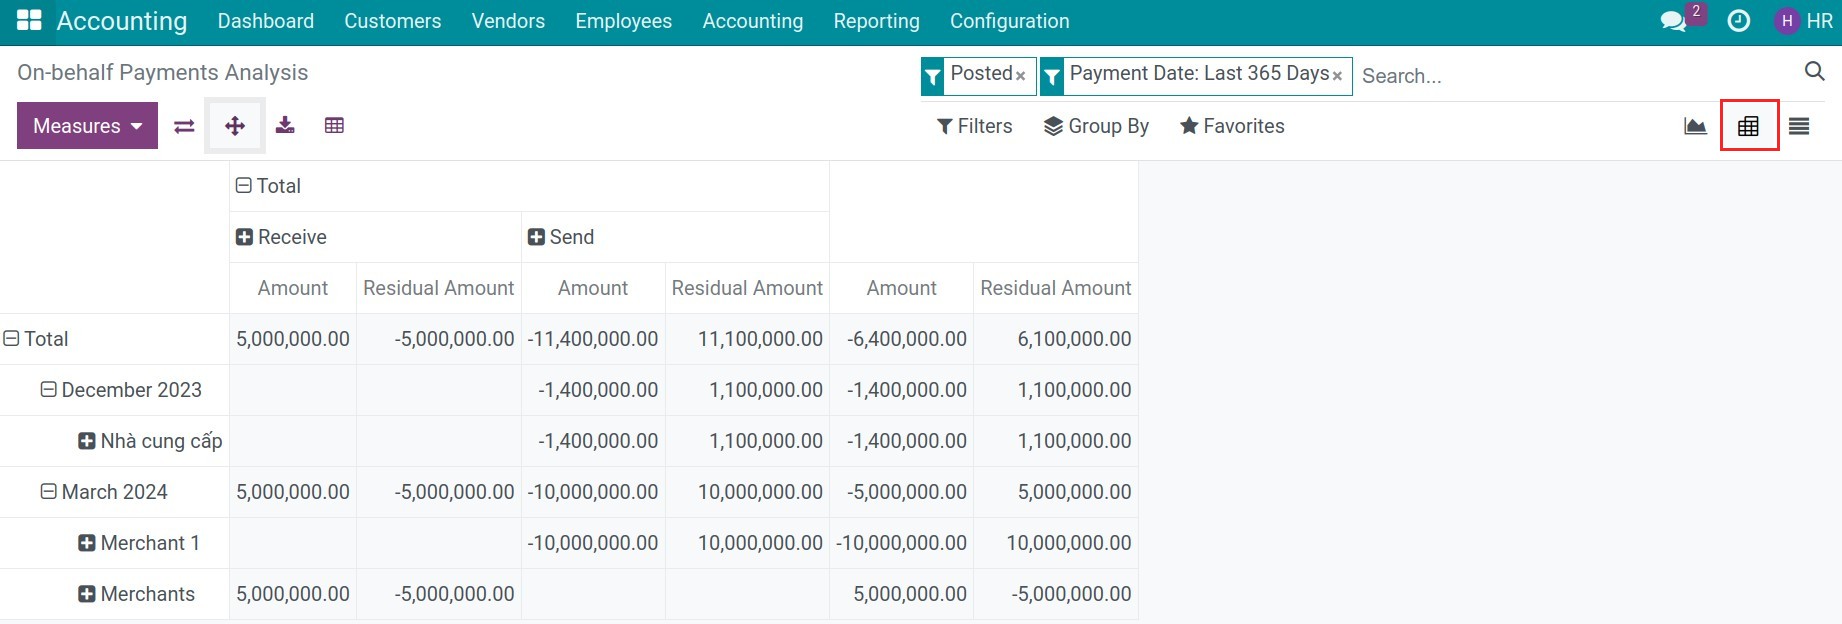The image size is (1842, 624).
Task: Click Merchants row Receive Amount 5,000,000.00 cell
Action: tap(293, 594)
